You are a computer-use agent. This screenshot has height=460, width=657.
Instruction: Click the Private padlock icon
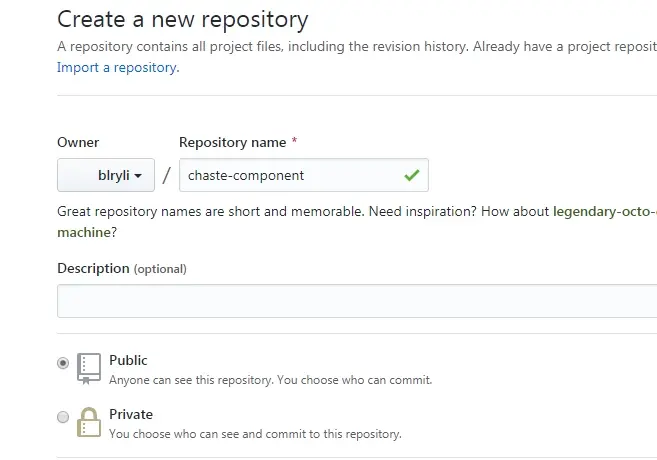[89, 423]
